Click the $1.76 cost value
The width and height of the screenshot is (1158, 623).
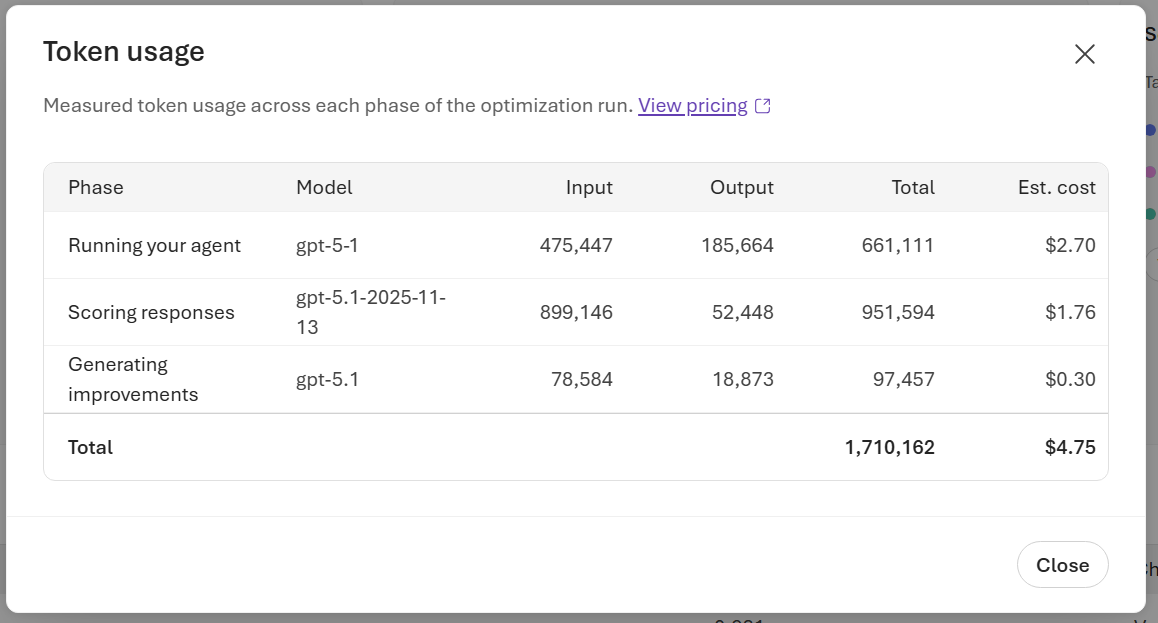pos(1070,312)
